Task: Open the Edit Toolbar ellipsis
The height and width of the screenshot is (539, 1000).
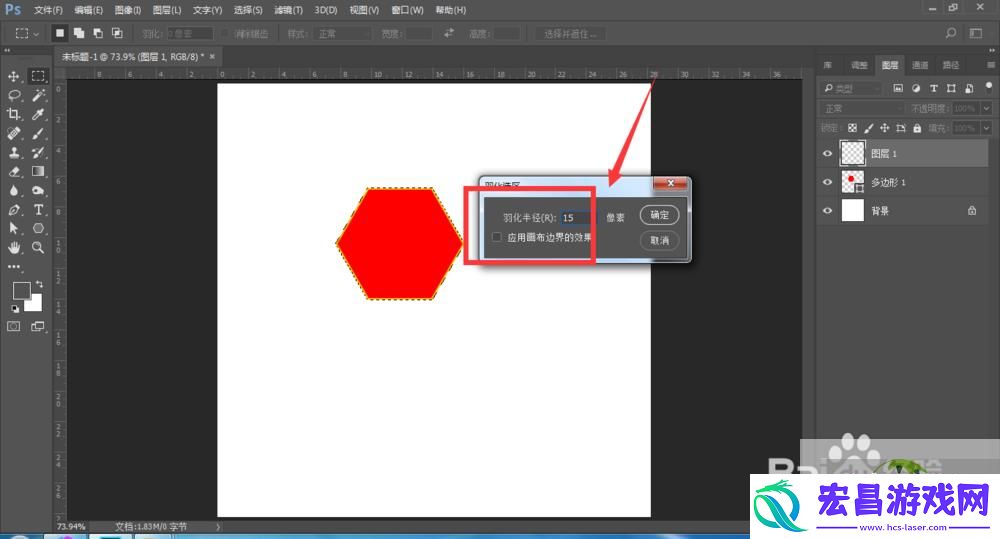Action: pos(13,267)
